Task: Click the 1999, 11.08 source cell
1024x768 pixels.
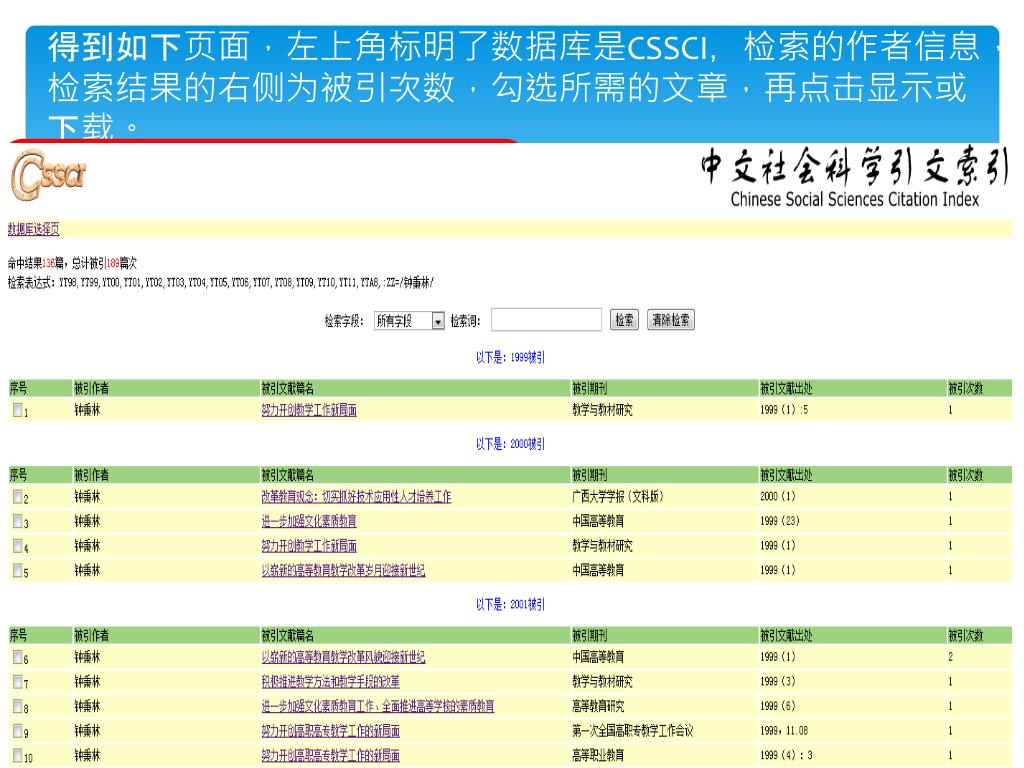Action: click(784, 731)
